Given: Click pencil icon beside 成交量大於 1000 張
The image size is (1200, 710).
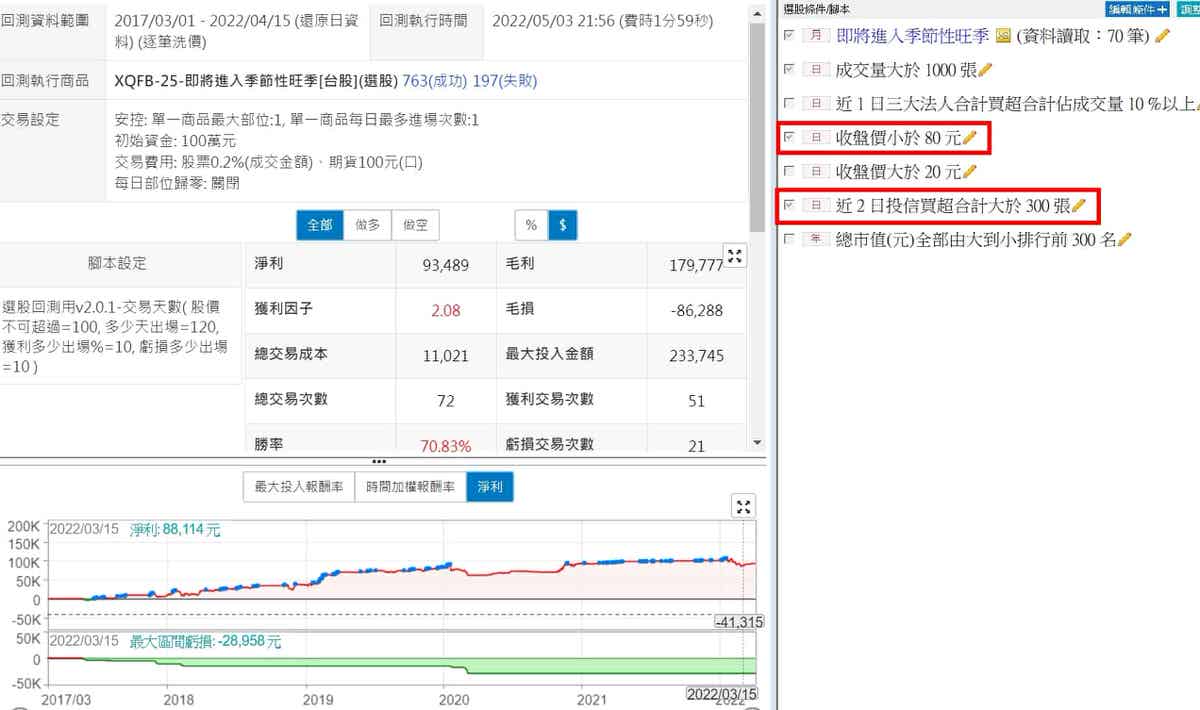Looking at the screenshot, I should pyautogui.click(x=985, y=70).
